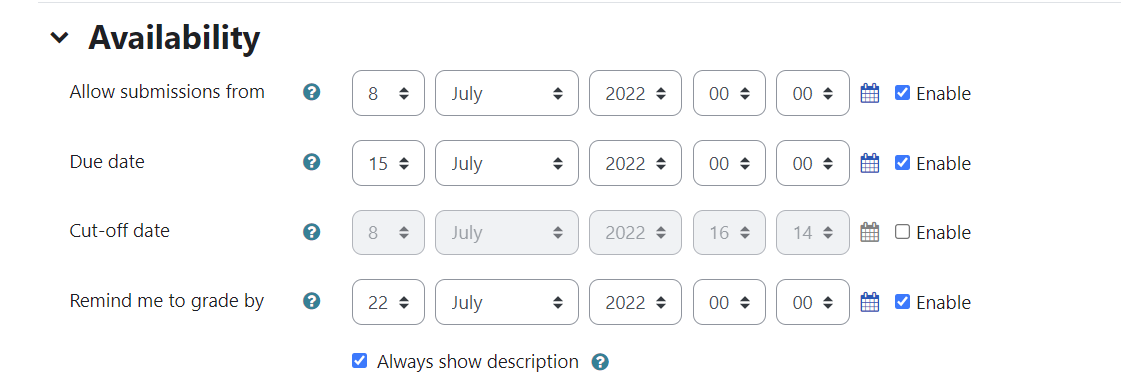Open calendar picker for Allow submissions from
The width and height of the screenshot is (1121, 388).
pos(869,93)
